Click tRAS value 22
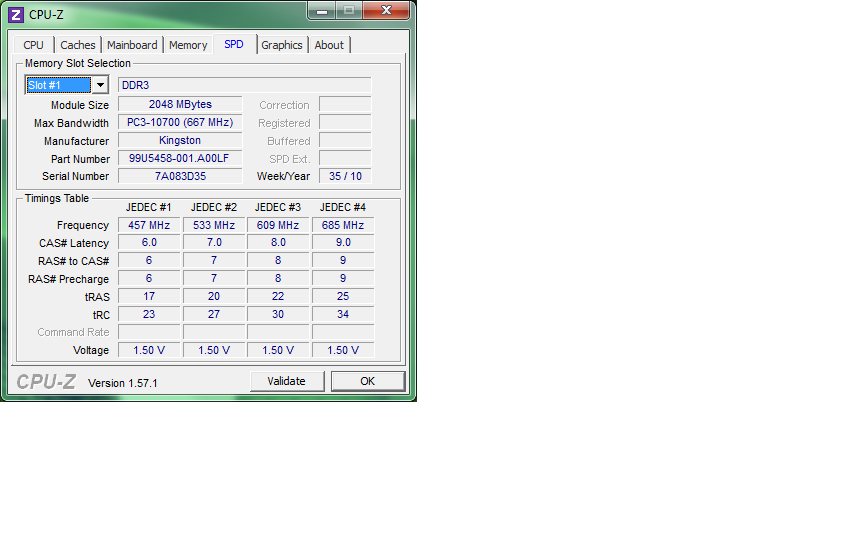Screen dimensions: 864x540 278,296
